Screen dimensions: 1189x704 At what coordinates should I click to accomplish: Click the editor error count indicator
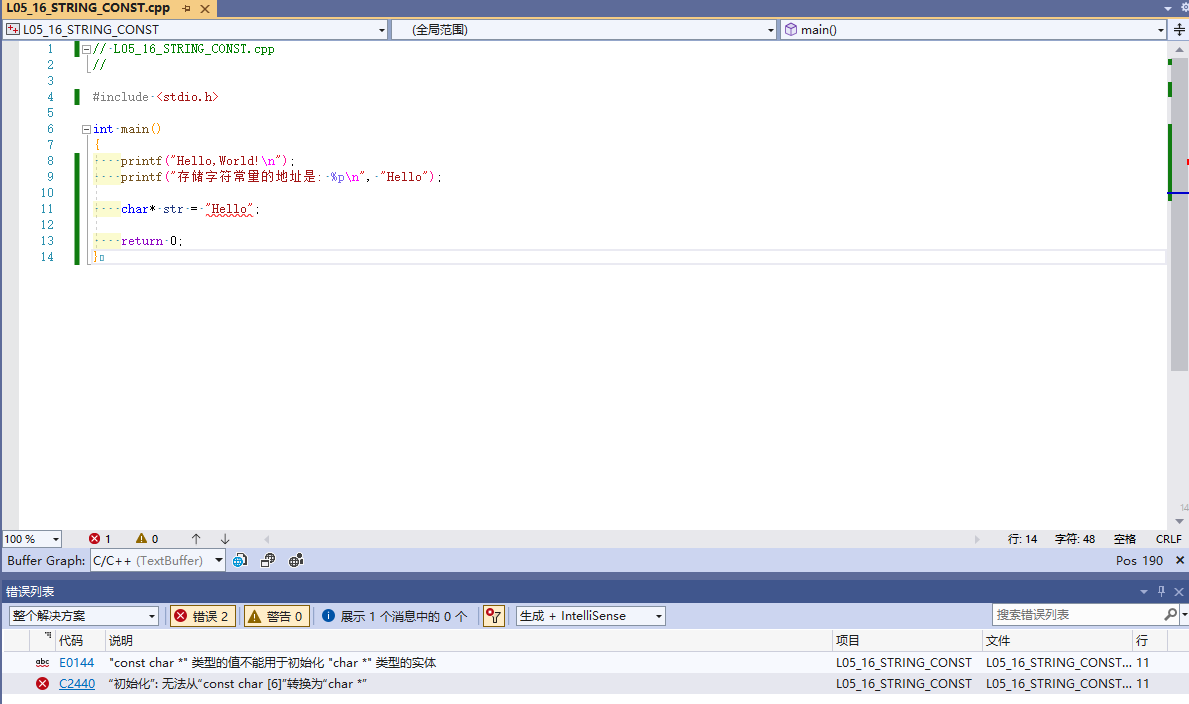point(100,539)
